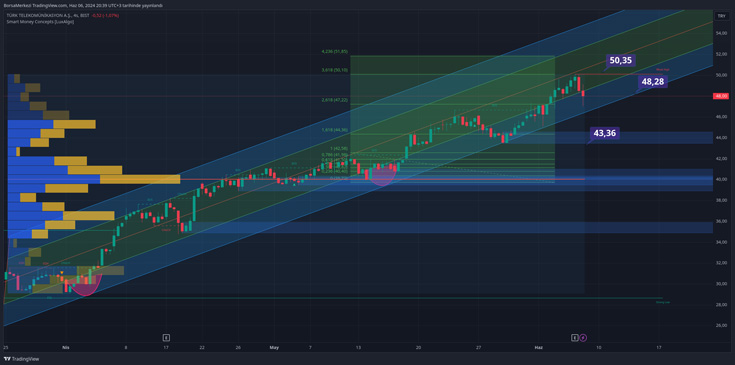Click the May month label on time axis
Viewport: 735px width, 365px height.
click(x=274, y=348)
